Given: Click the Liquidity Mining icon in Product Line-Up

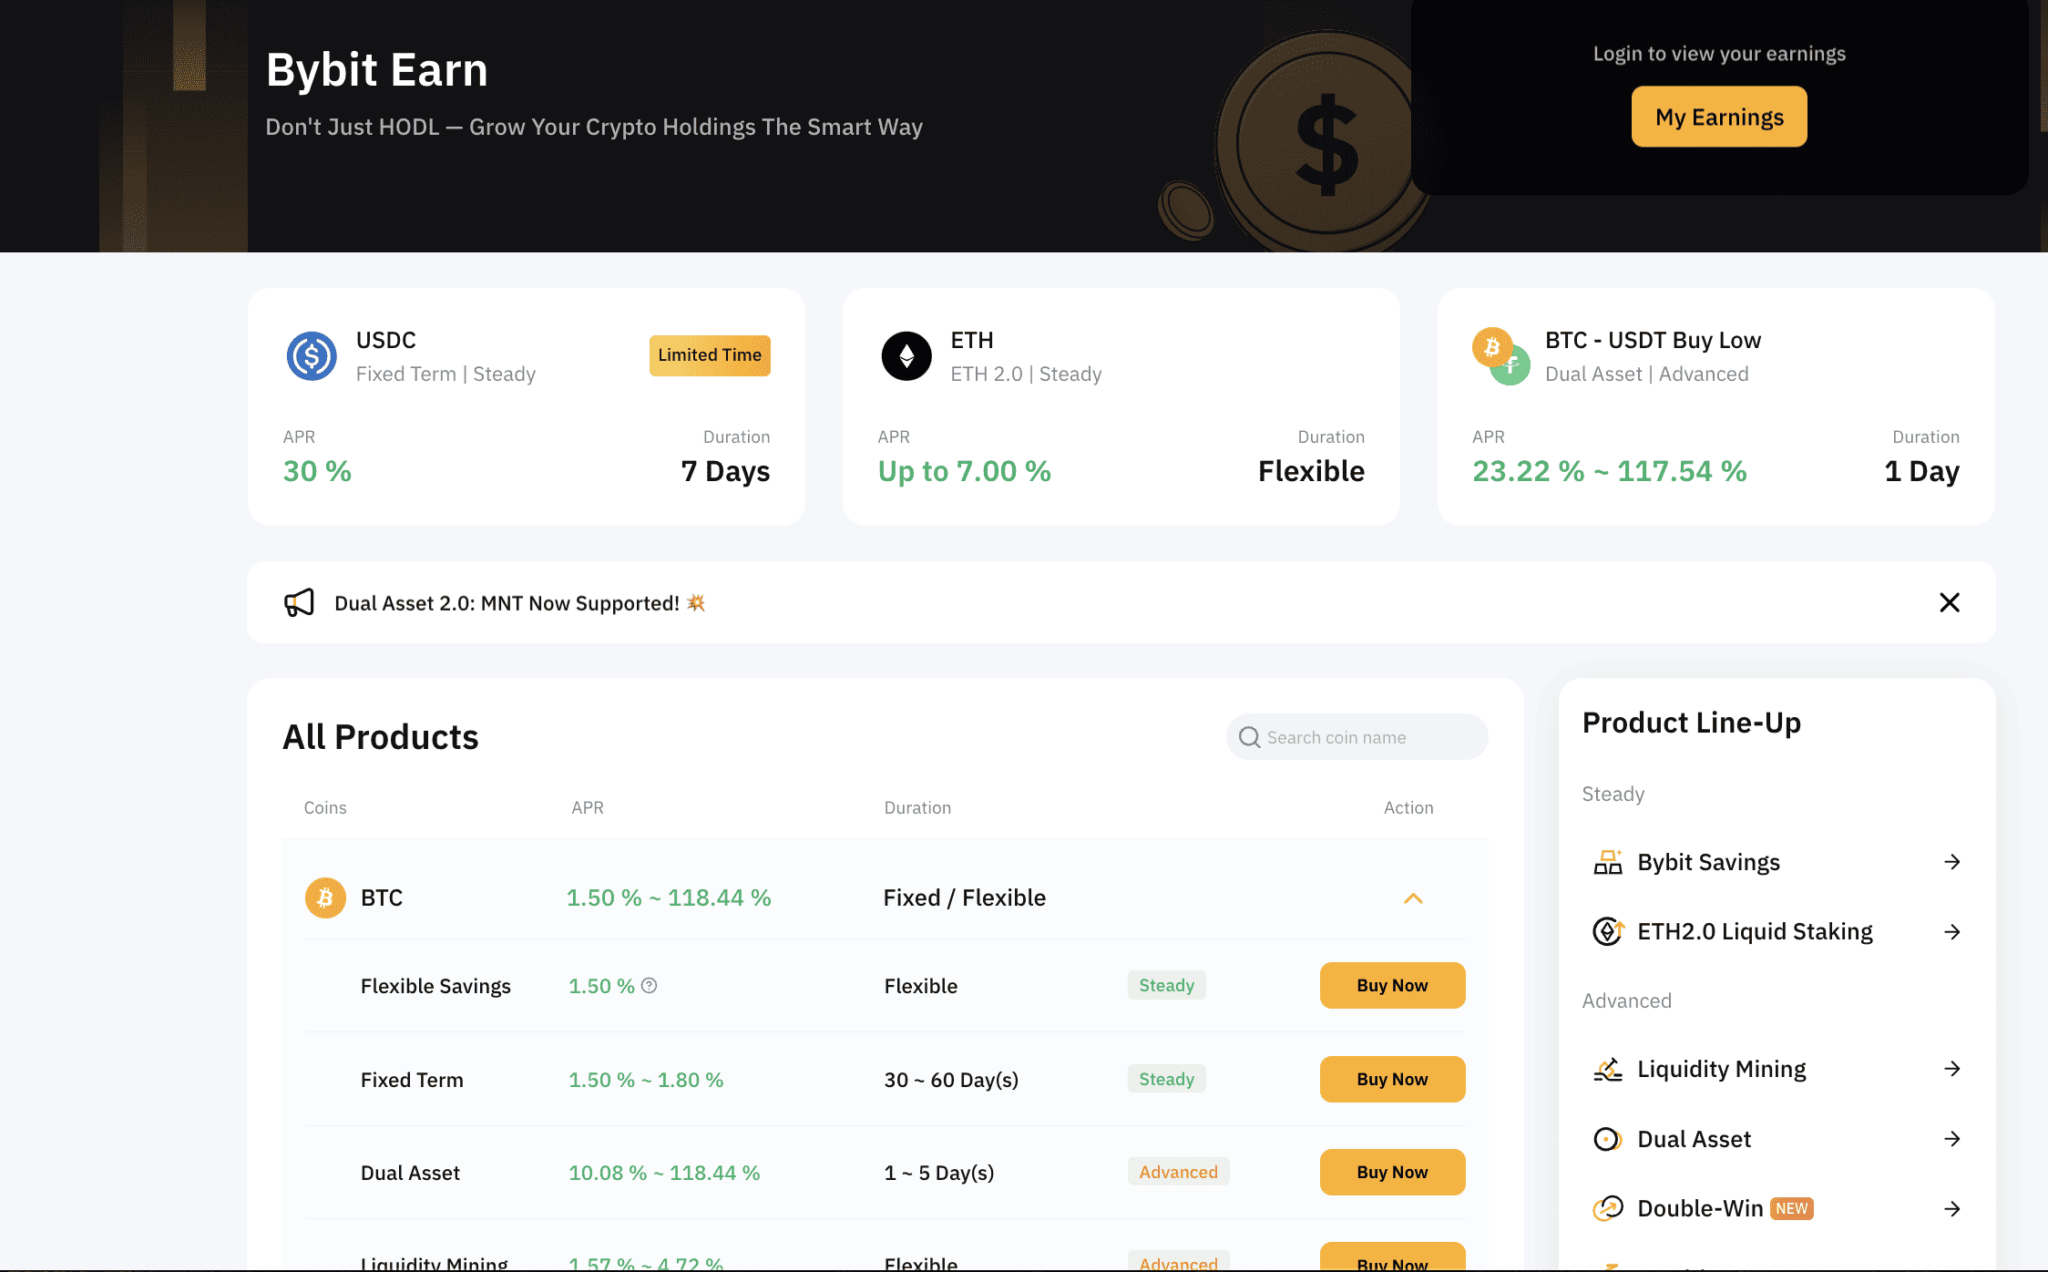Looking at the screenshot, I should (1607, 1069).
